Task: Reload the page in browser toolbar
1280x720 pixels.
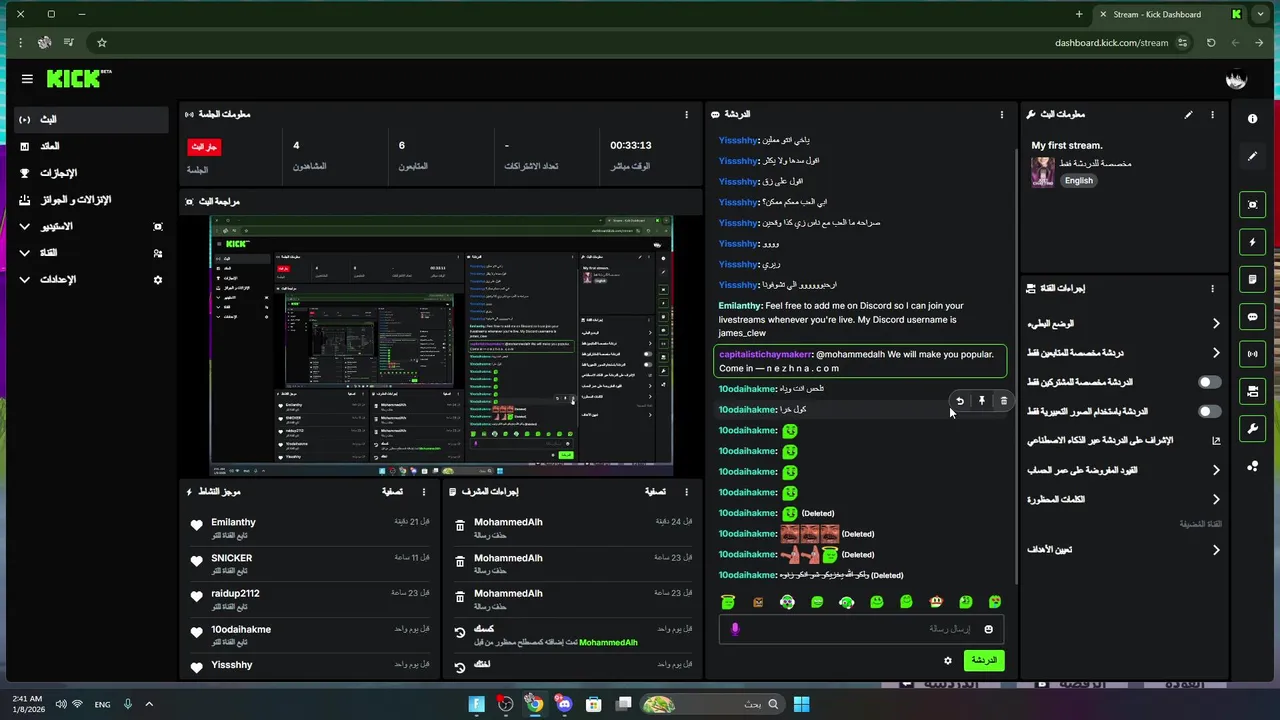Action: point(1211,43)
